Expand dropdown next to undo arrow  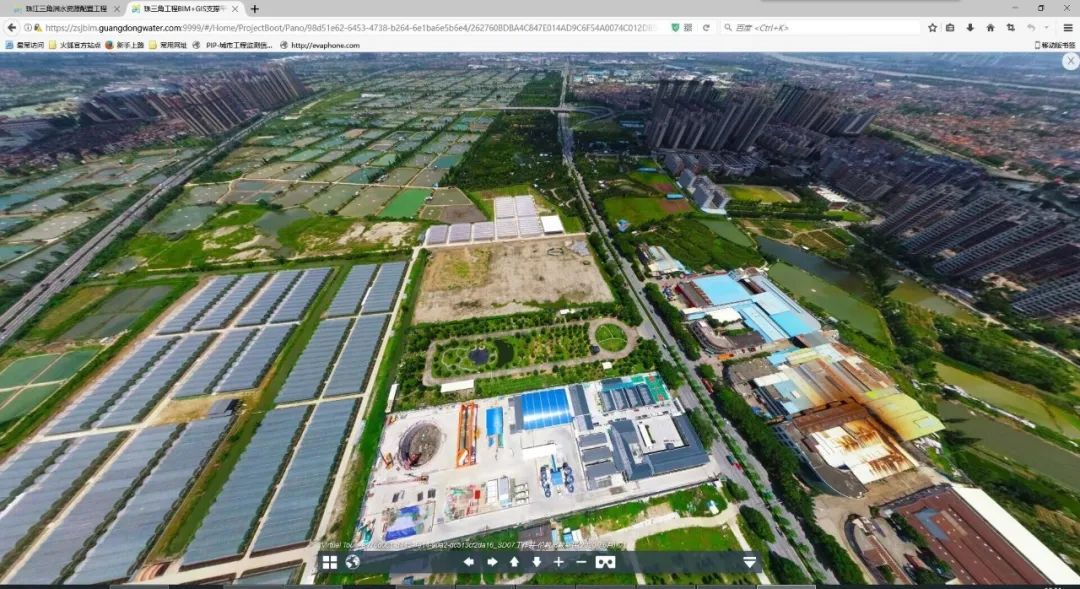tap(1046, 28)
